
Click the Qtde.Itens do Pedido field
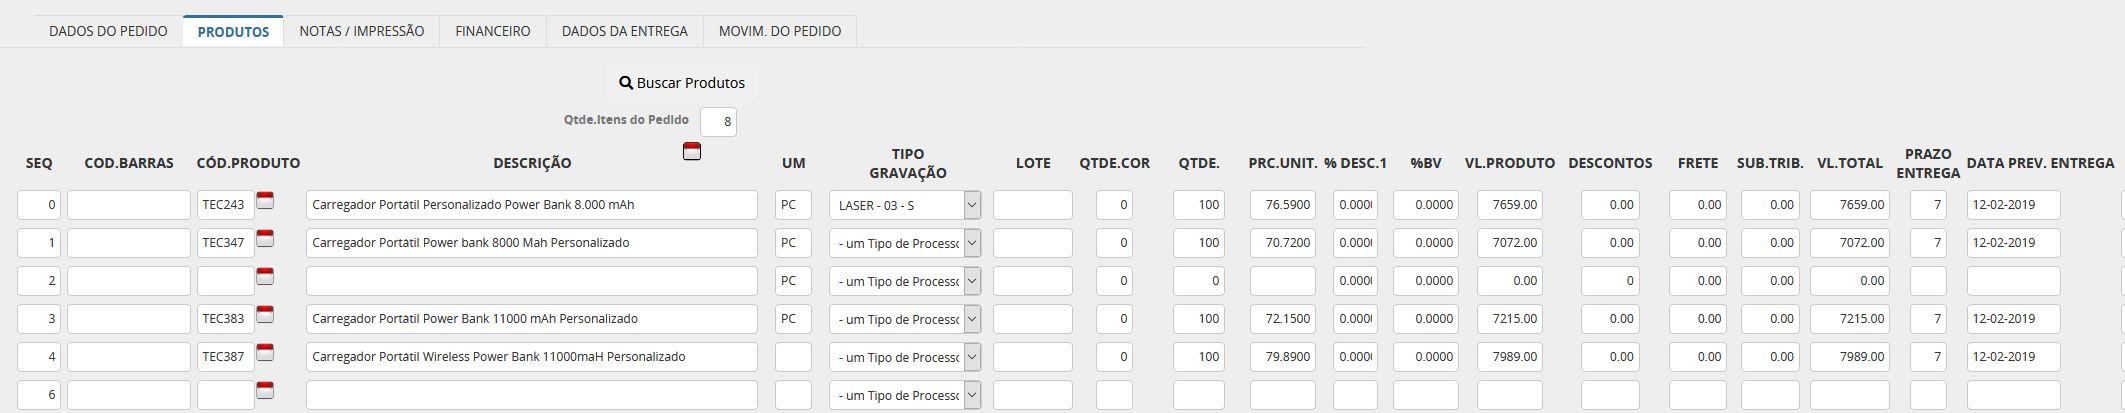(x=718, y=122)
